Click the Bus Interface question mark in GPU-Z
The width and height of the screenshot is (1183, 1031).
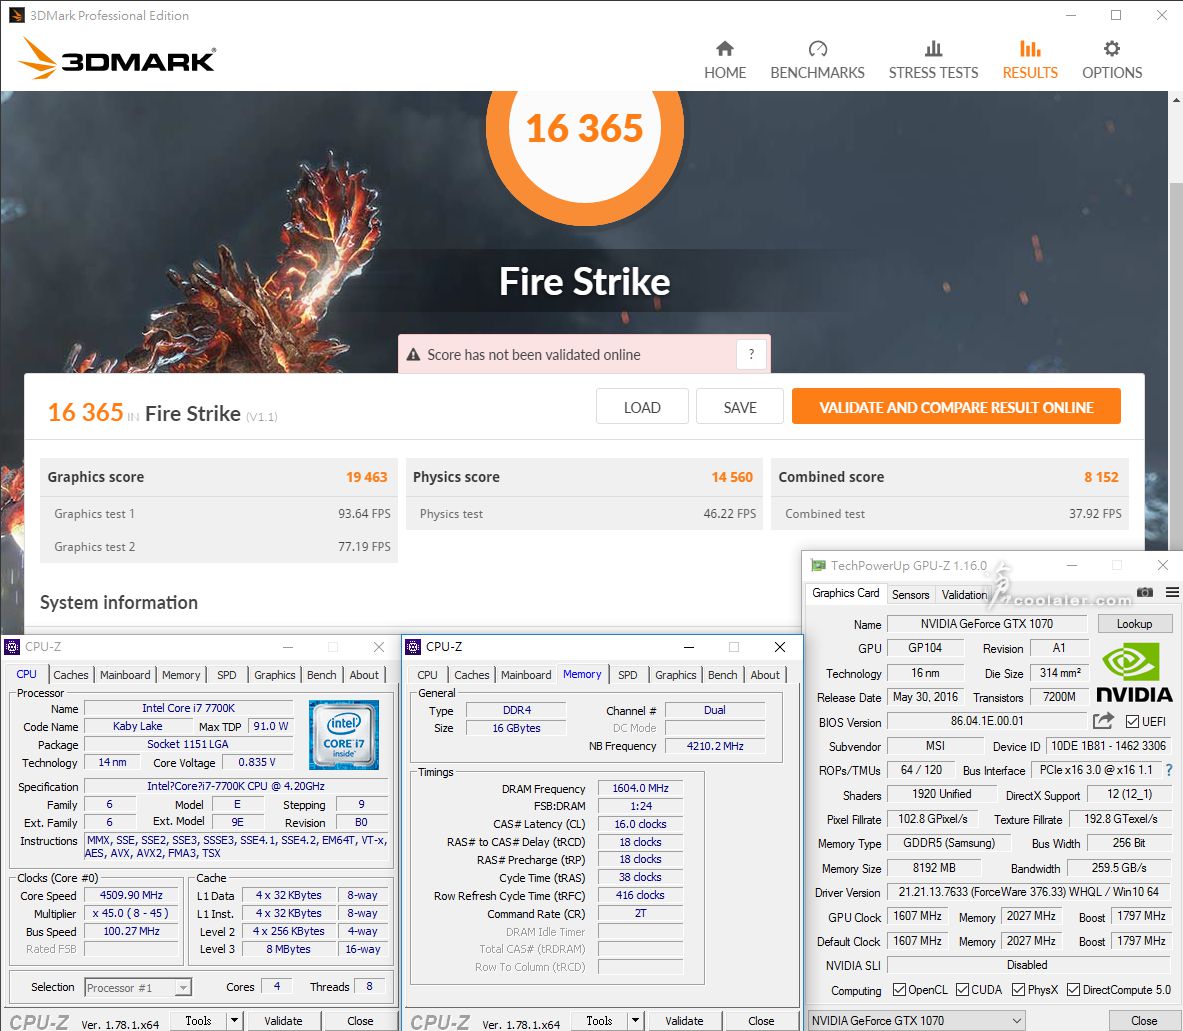tap(1169, 770)
